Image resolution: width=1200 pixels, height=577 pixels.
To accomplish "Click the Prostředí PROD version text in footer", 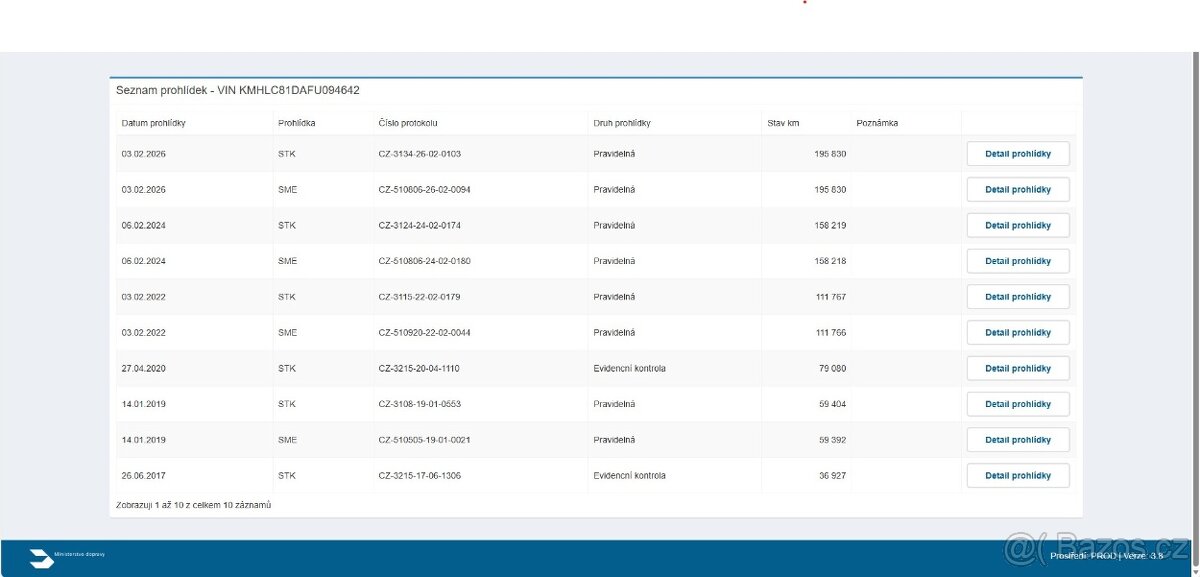I will (x=1107, y=556).
